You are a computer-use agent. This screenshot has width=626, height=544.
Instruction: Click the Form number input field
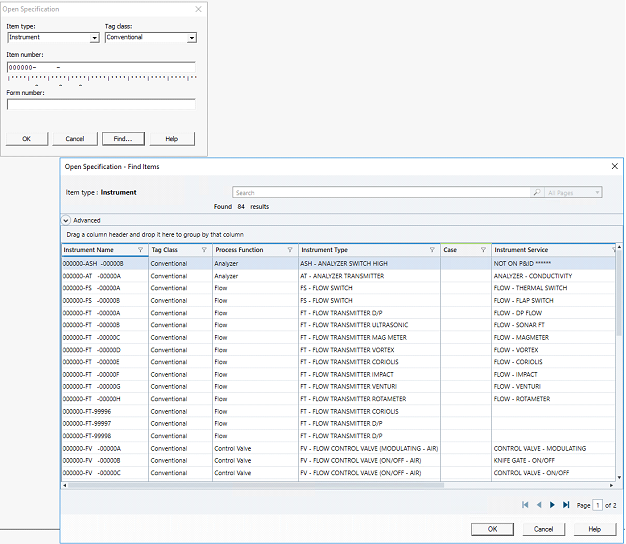click(100, 103)
